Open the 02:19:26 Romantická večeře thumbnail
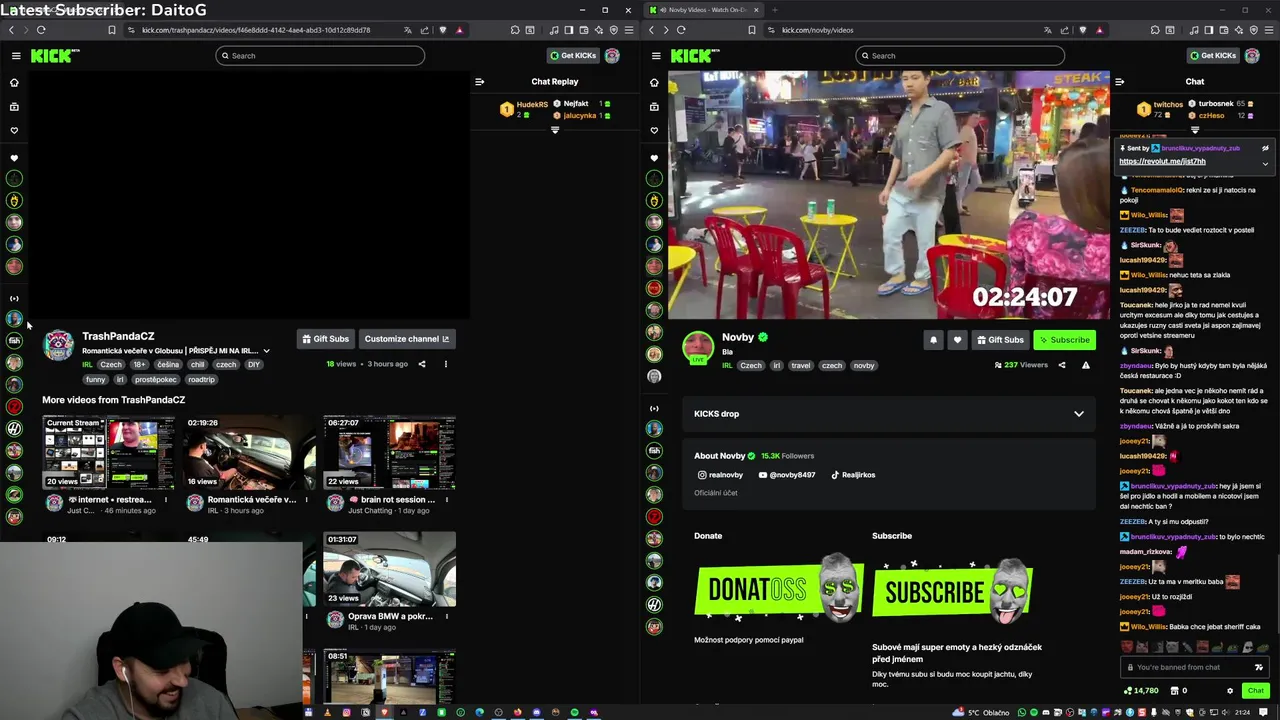The height and width of the screenshot is (720, 1280). (249, 453)
